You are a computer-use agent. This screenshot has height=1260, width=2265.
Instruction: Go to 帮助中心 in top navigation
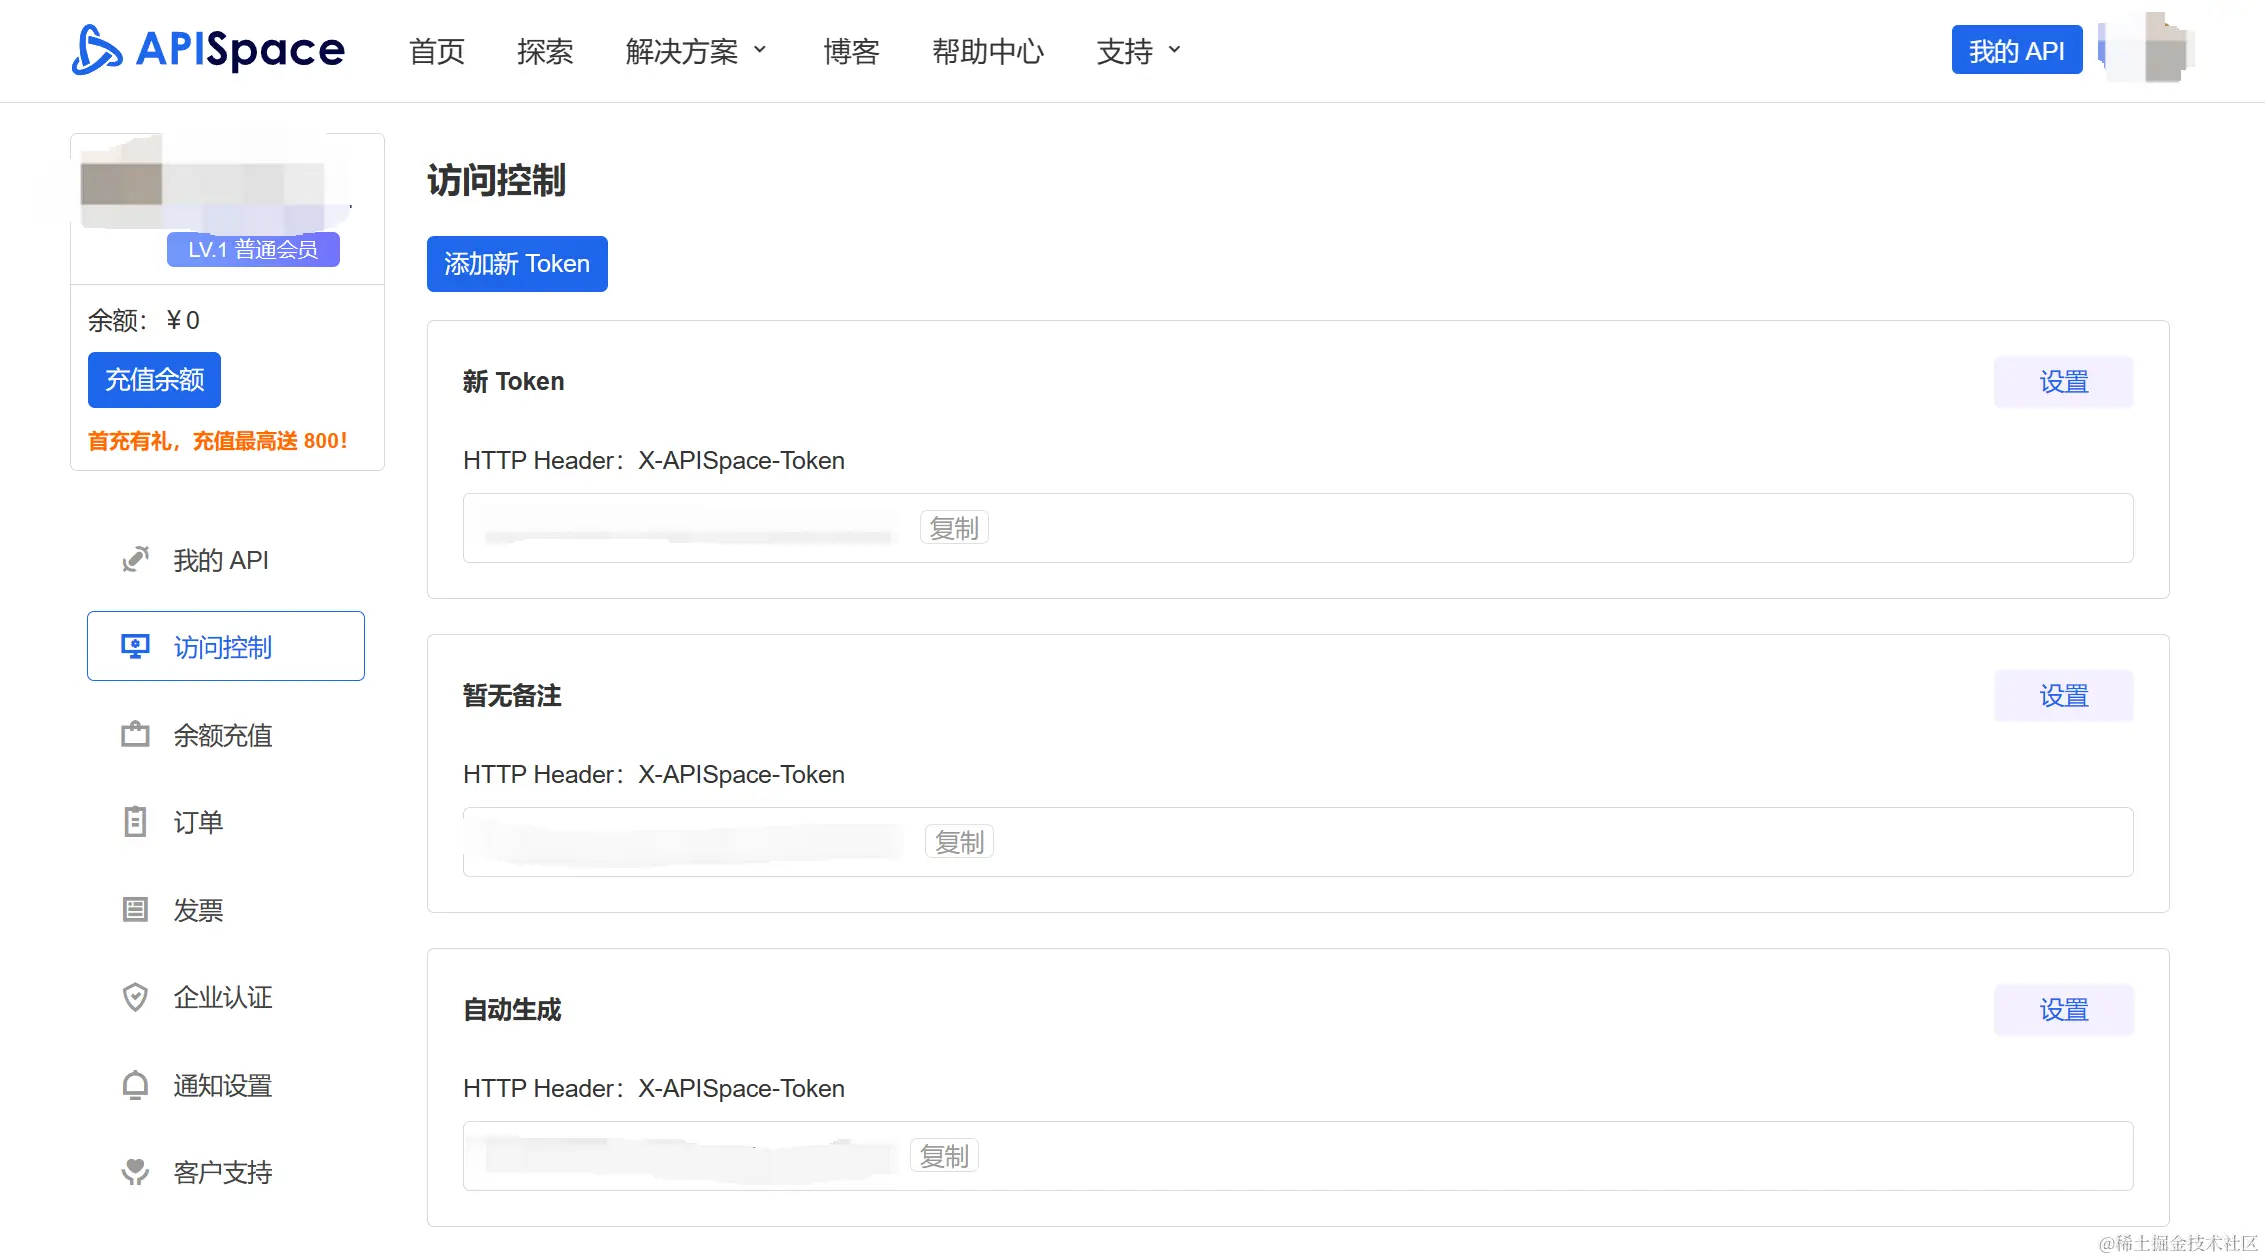pyautogui.click(x=987, y=51)
